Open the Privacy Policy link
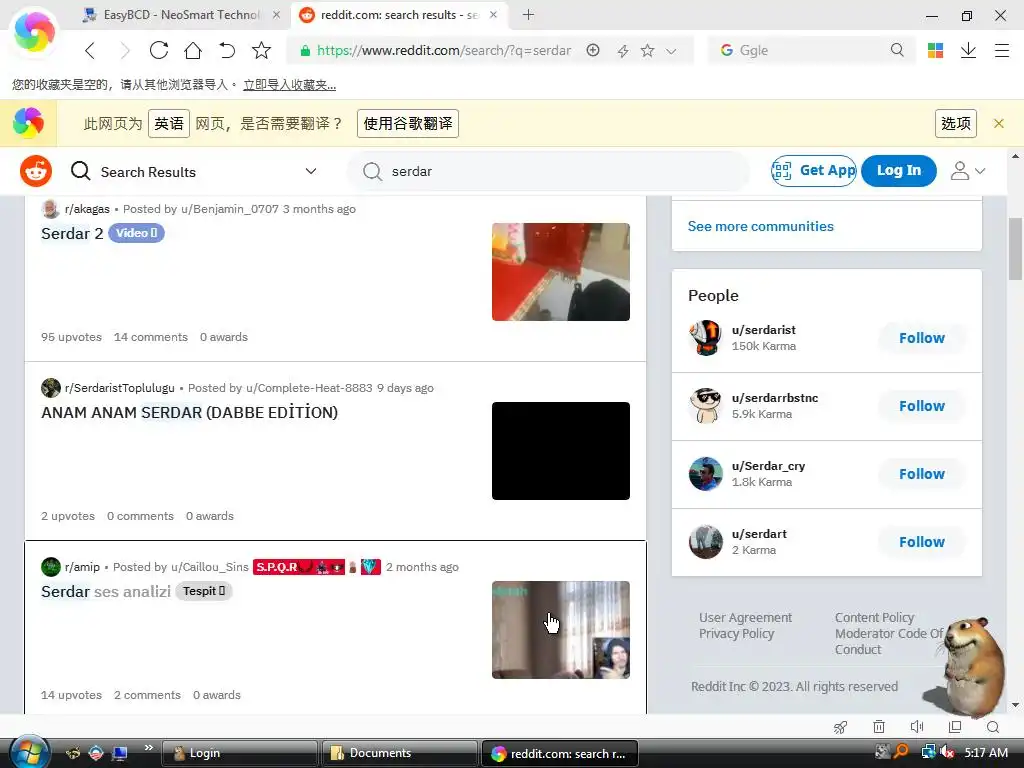Image resolution: width=1024 pixels, height=768 pixels. click(x=736, y=633)
